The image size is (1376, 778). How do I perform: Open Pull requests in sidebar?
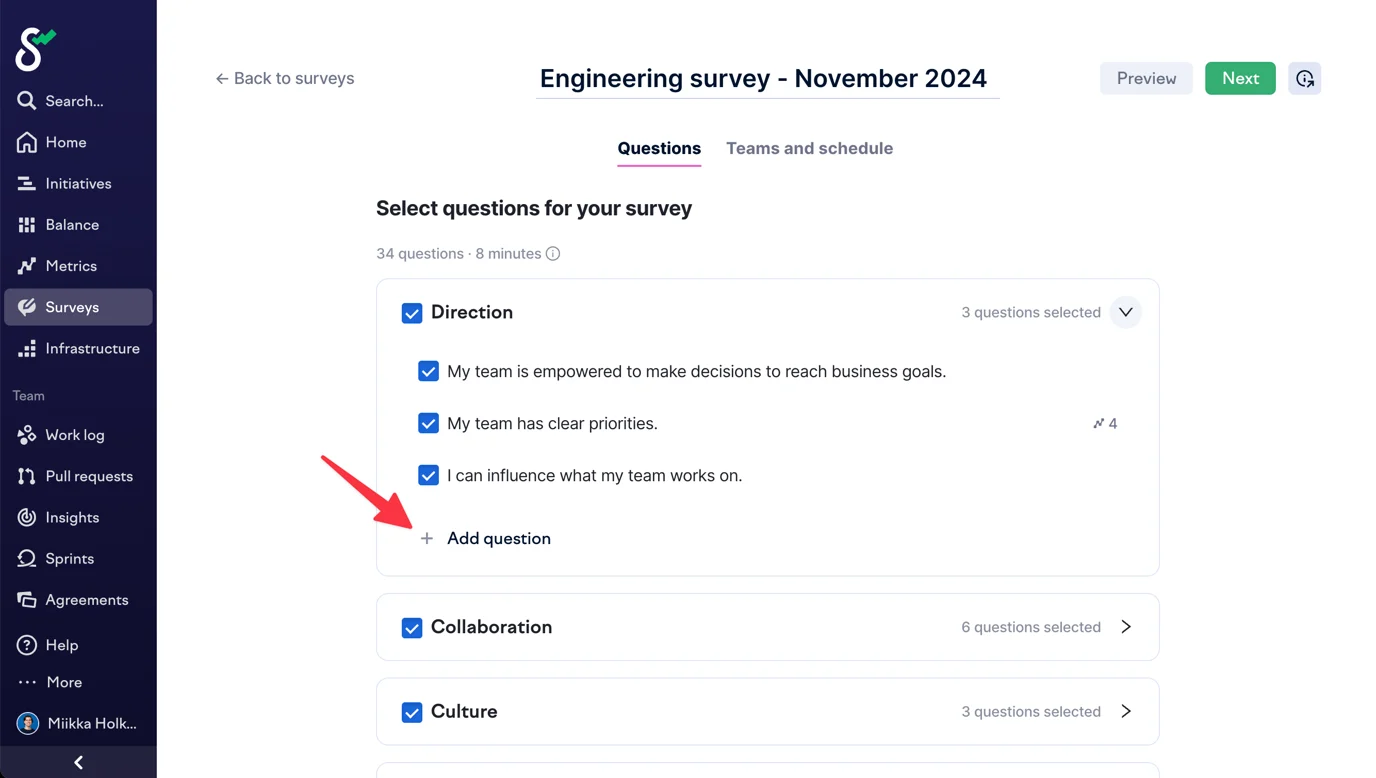coord(27,476)
